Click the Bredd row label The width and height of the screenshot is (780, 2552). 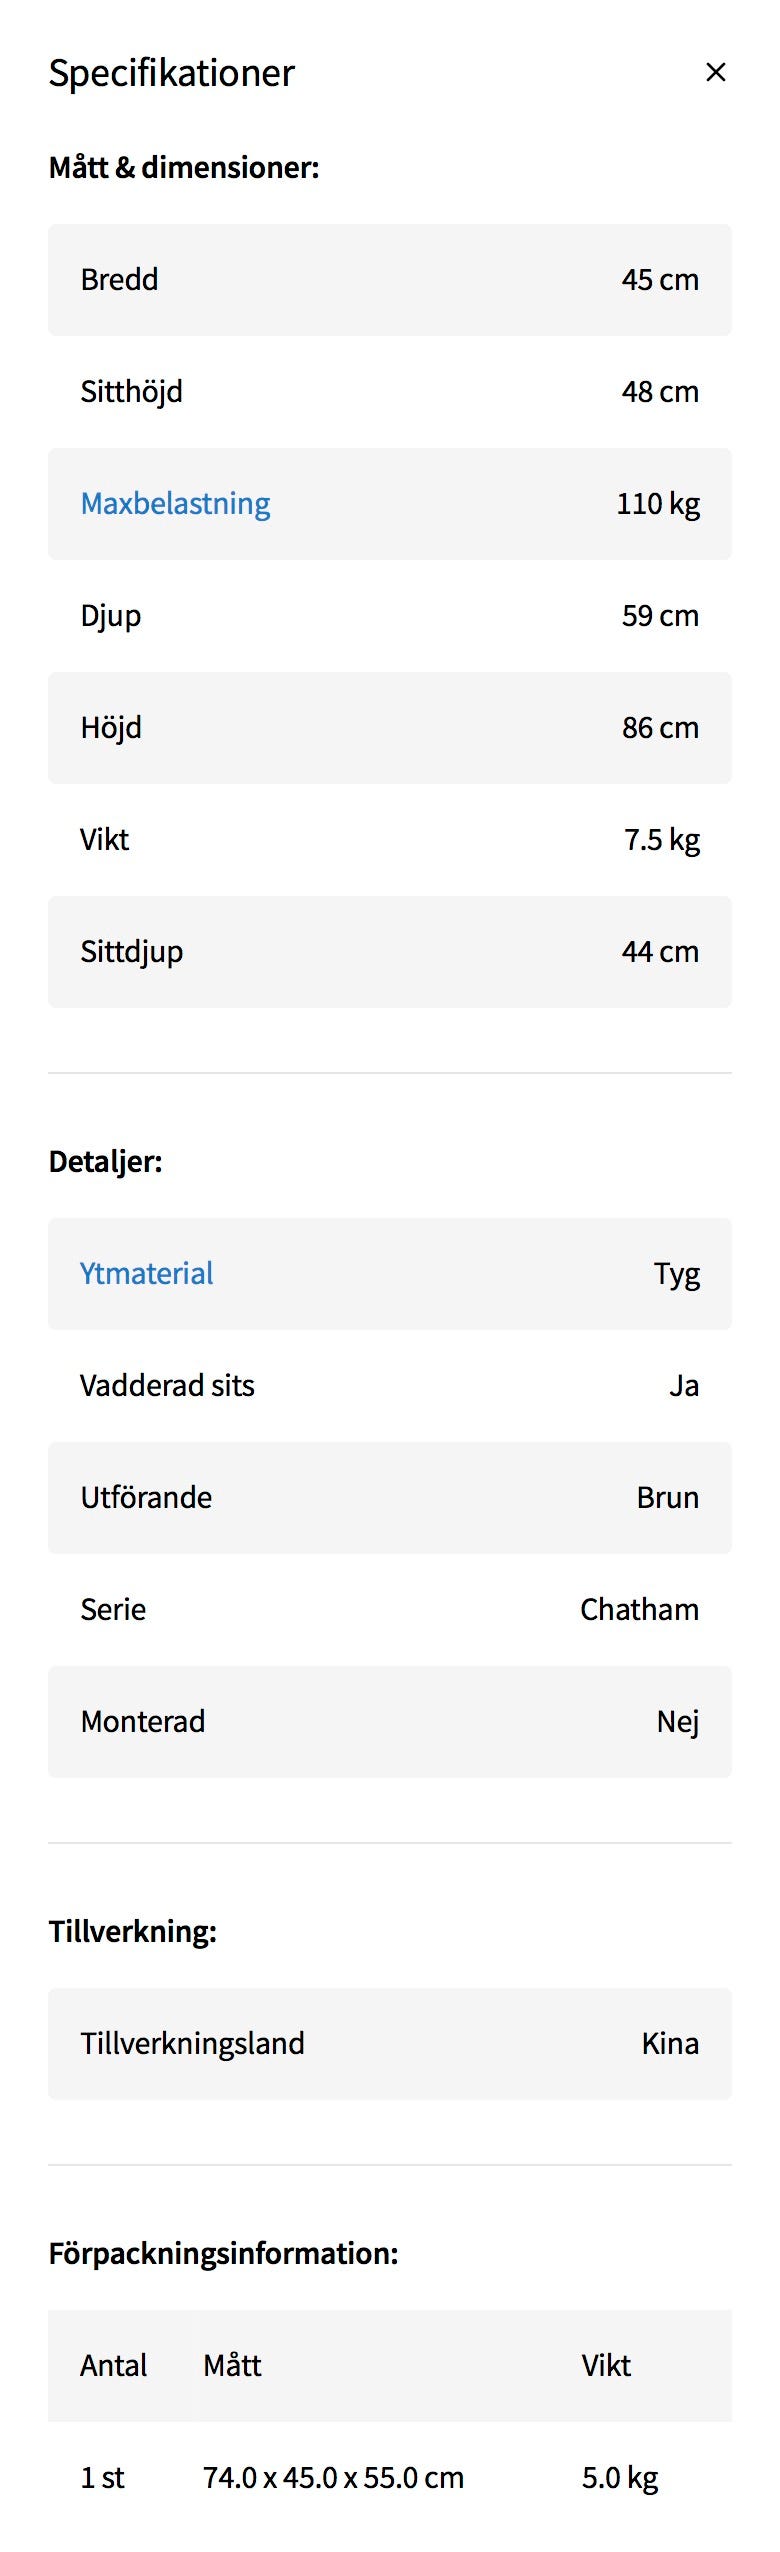point(119,279)
